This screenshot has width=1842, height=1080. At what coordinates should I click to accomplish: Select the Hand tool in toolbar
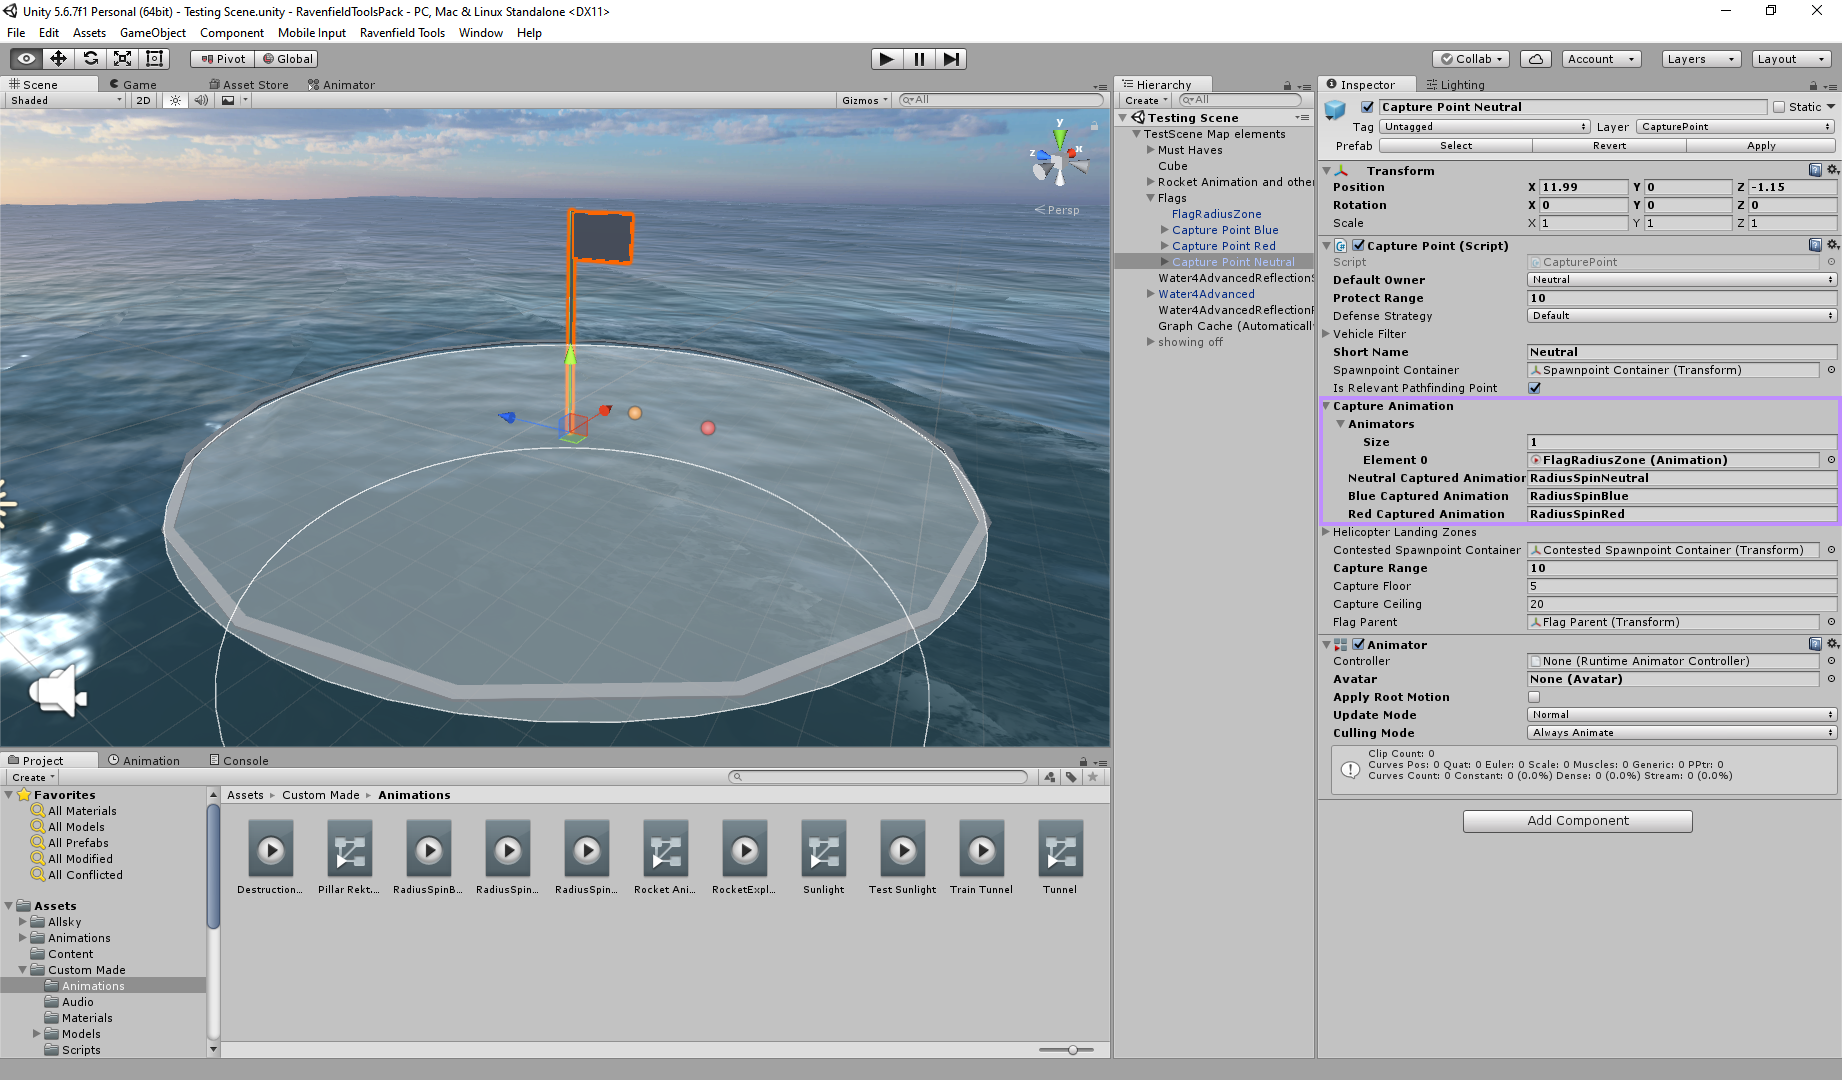(26, 59)
